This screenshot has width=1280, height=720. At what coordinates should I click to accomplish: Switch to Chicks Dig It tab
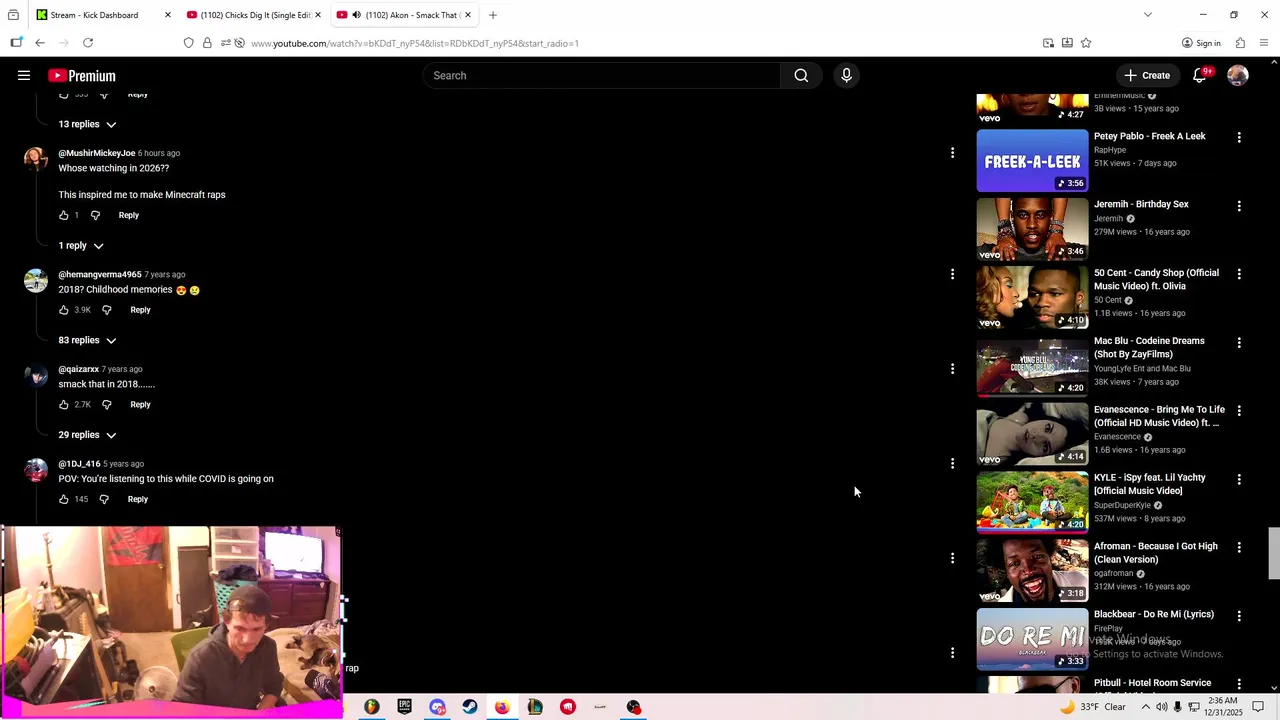point(252,15)
